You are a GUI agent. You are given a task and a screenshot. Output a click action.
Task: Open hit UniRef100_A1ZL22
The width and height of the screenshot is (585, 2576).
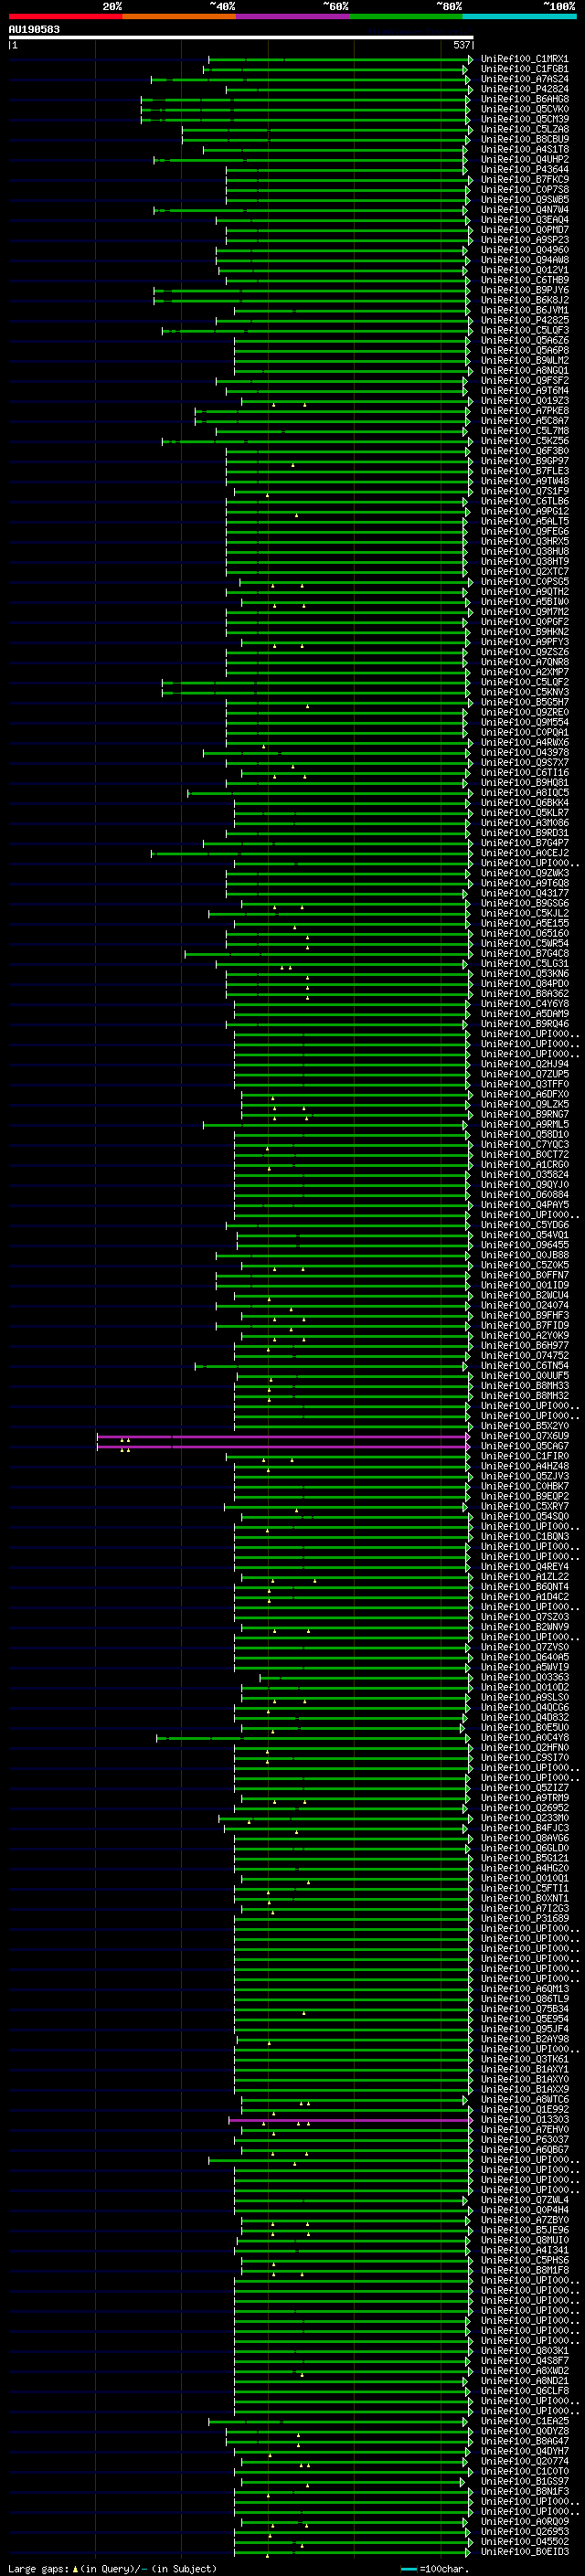(x=524, y=1576)
